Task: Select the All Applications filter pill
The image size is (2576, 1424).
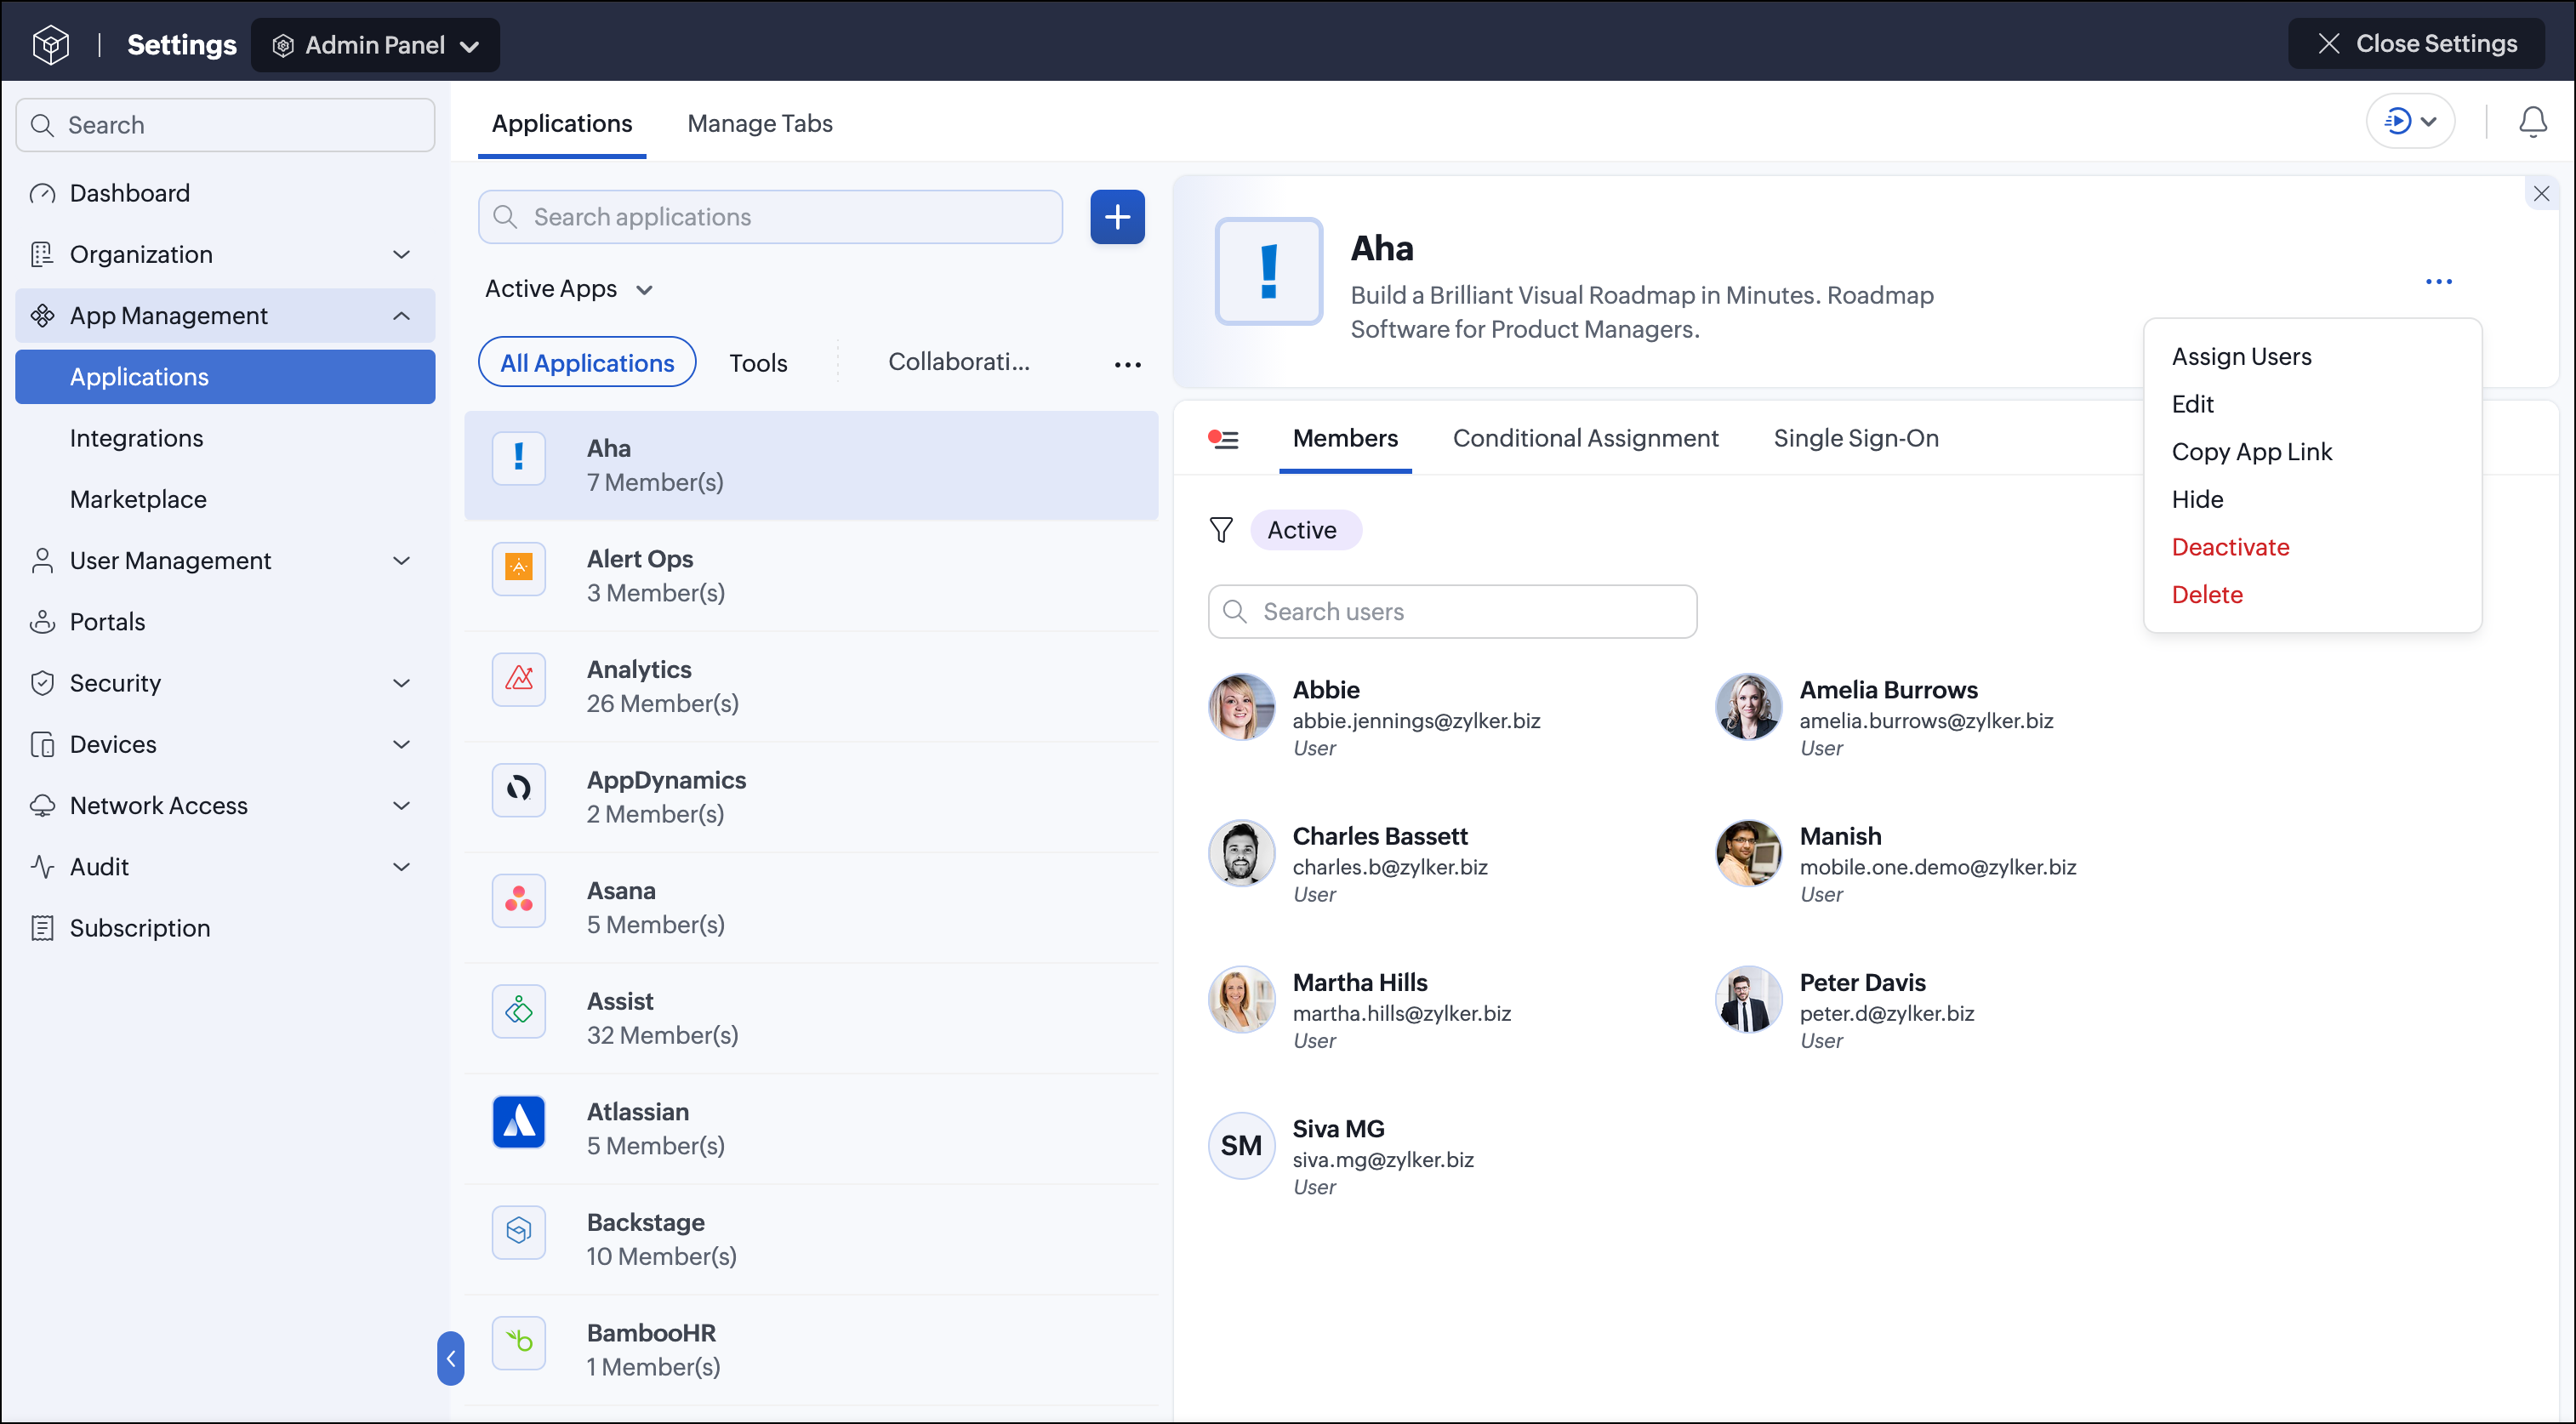Action: point(587,363)
